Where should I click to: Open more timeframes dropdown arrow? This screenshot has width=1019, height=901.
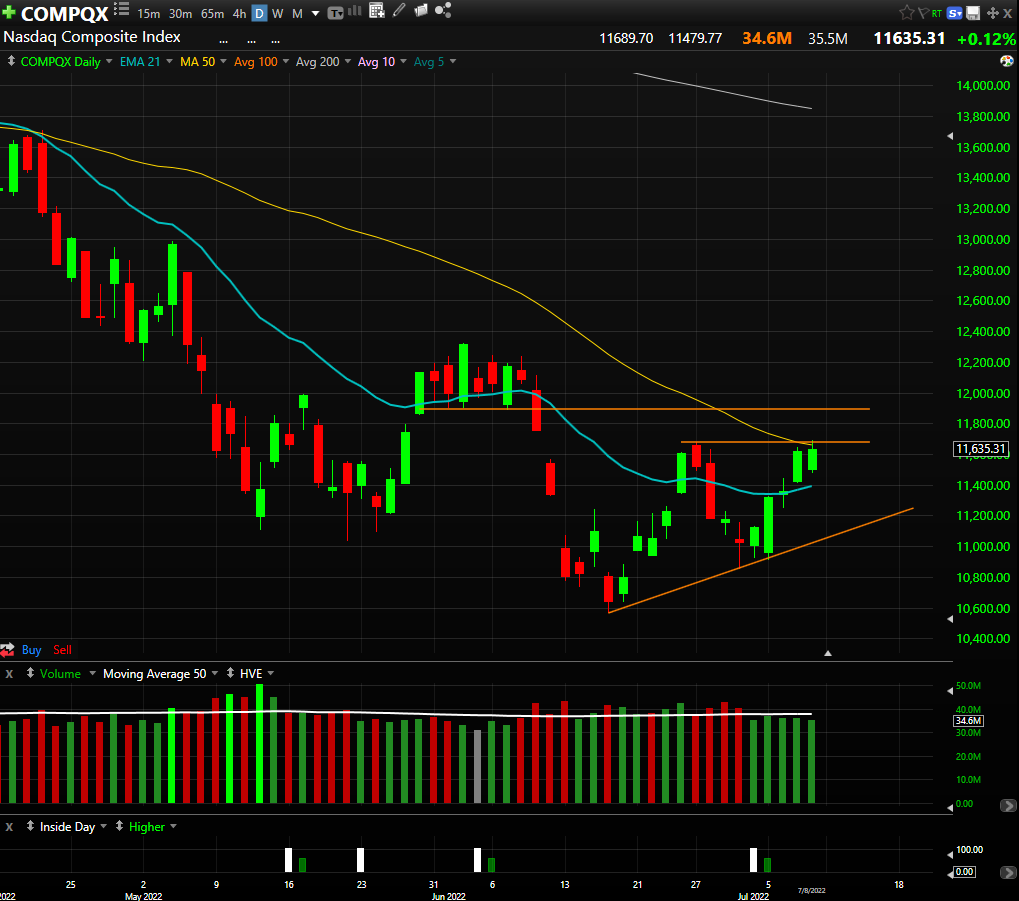coord(315,14)
